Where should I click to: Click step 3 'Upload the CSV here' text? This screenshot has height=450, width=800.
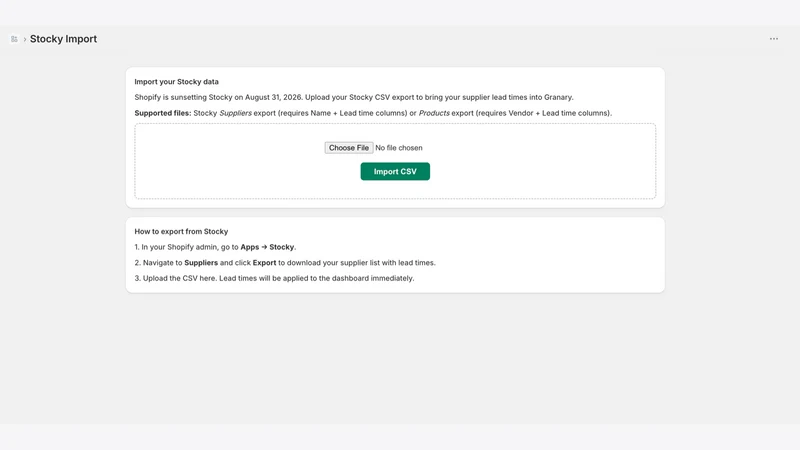pos(179,278)
